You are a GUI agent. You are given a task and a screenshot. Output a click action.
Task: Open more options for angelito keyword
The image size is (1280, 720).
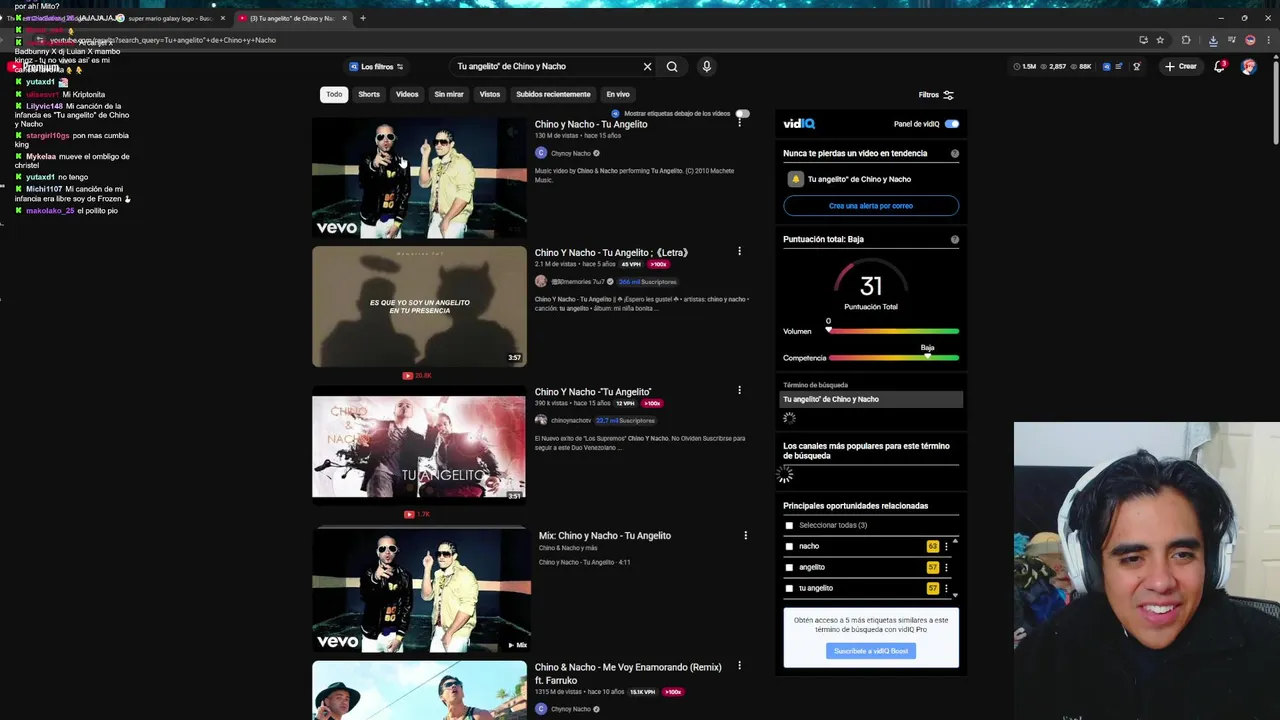click(x=946, y=568)
